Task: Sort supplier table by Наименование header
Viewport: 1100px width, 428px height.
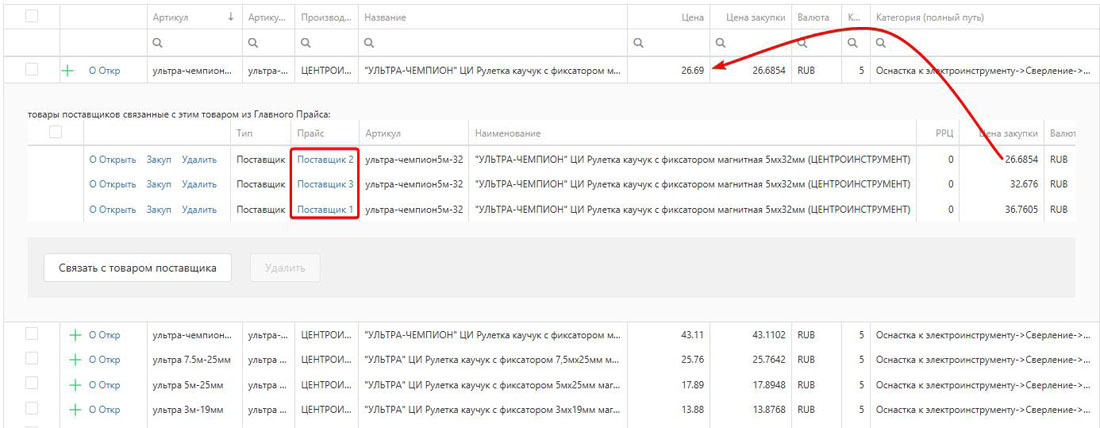Action: pyautogui.click(x=508, y=133)
